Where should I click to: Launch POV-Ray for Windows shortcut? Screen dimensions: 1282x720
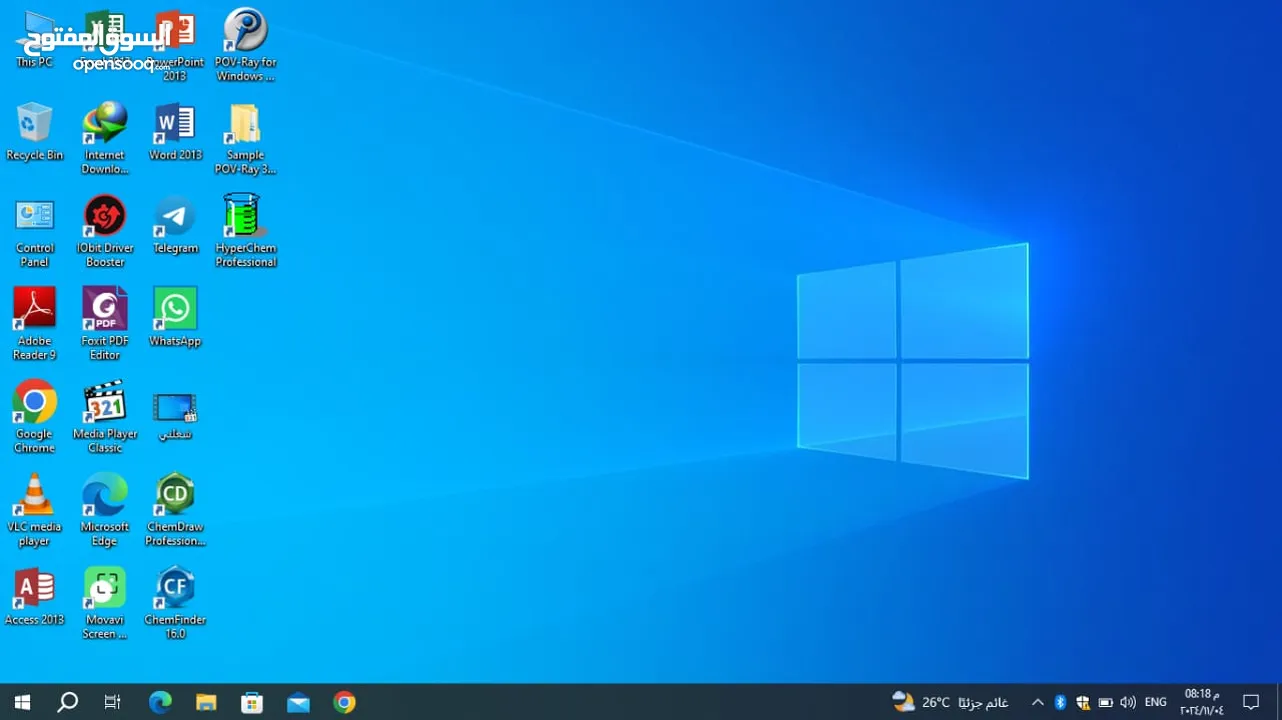pyautogui.click(x=245, y=45)
